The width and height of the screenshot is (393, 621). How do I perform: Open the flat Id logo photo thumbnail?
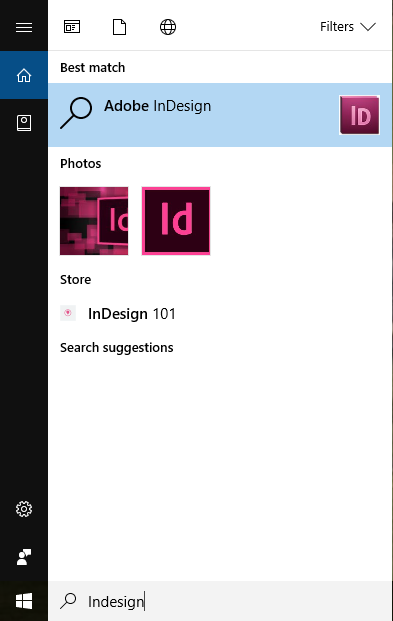[176, 221]
